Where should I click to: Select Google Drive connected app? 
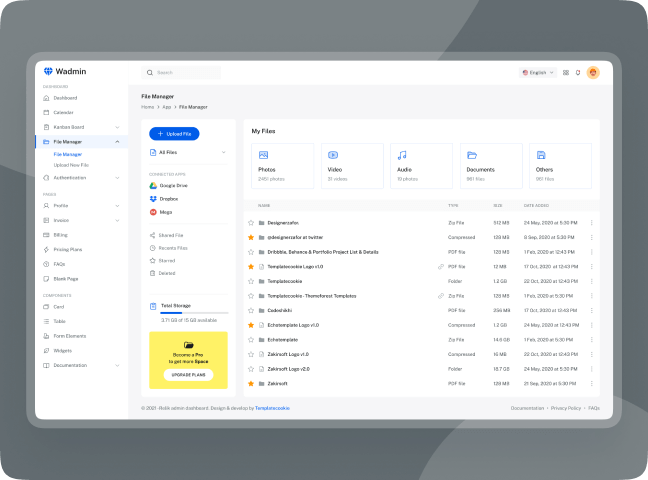coord(169,186)
